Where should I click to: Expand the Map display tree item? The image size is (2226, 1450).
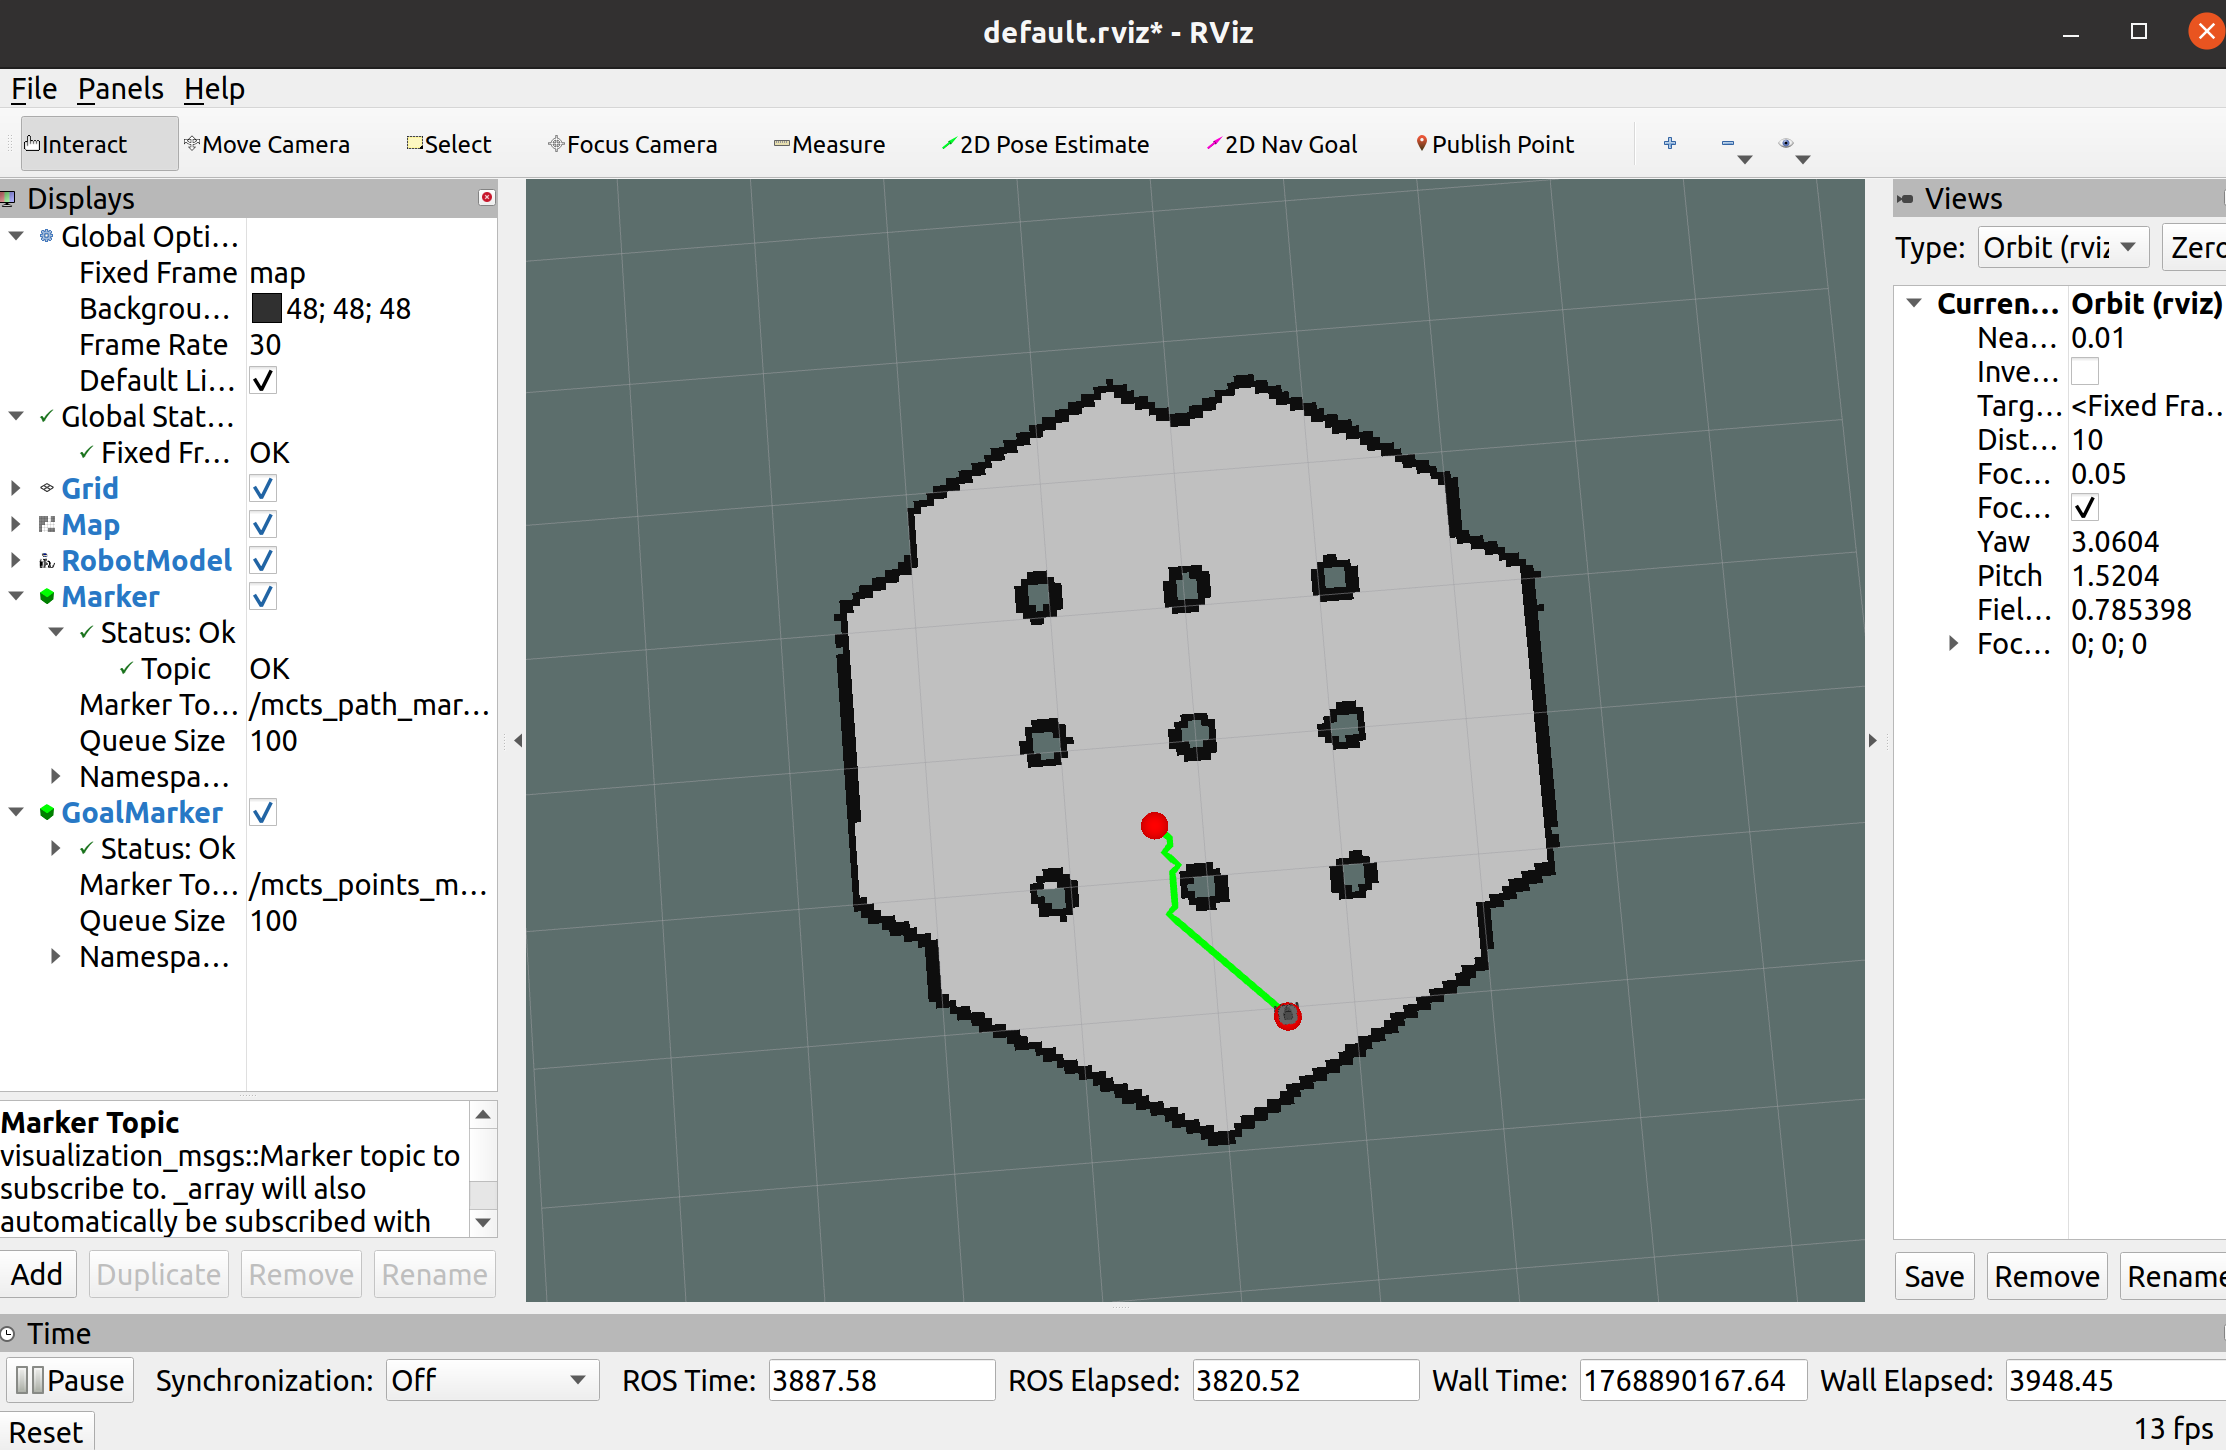click(16, 525)
